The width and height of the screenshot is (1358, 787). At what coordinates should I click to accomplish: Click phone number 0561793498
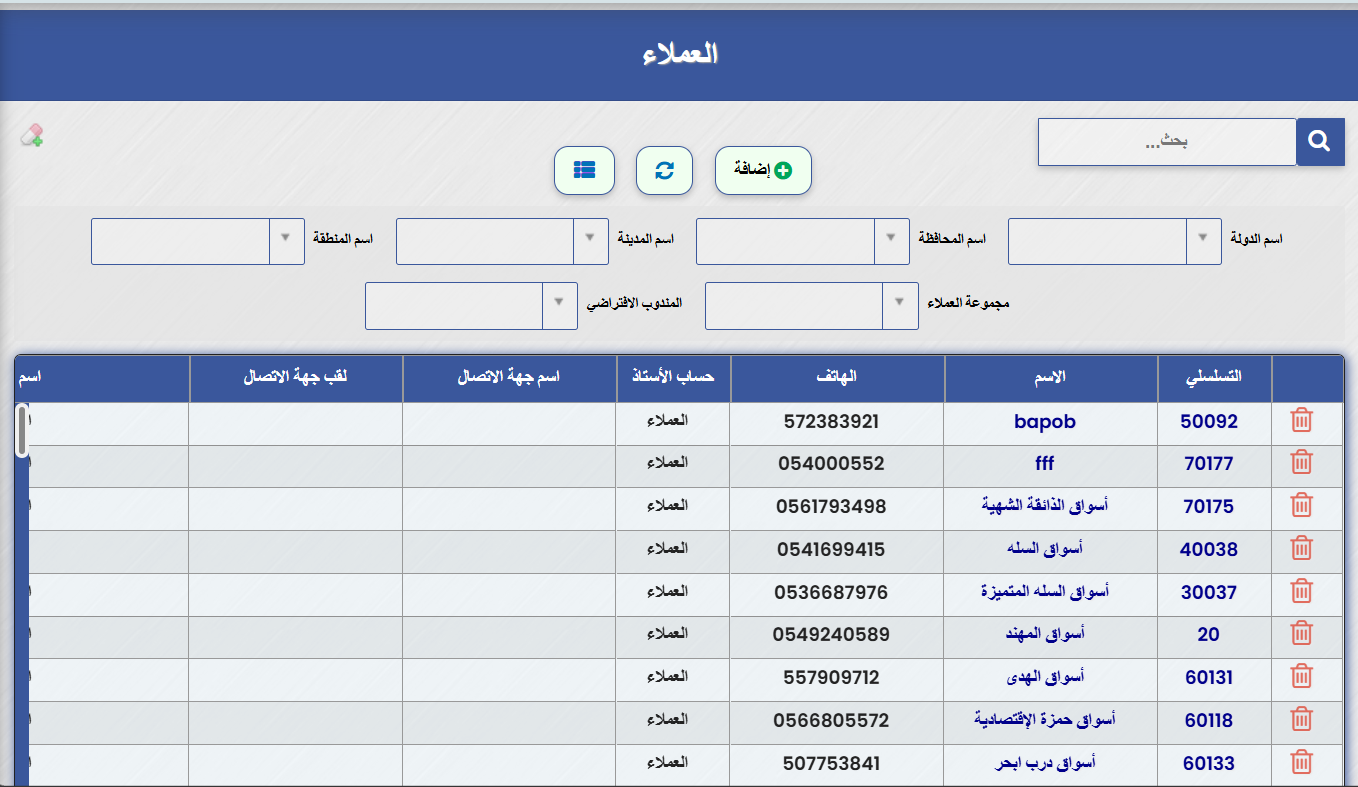[x=831, y=507]
